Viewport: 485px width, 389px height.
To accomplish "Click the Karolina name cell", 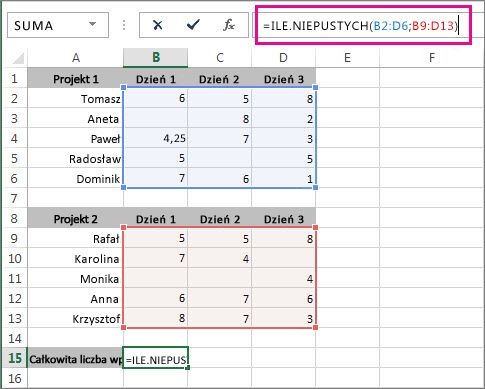I will click(76, 259).
